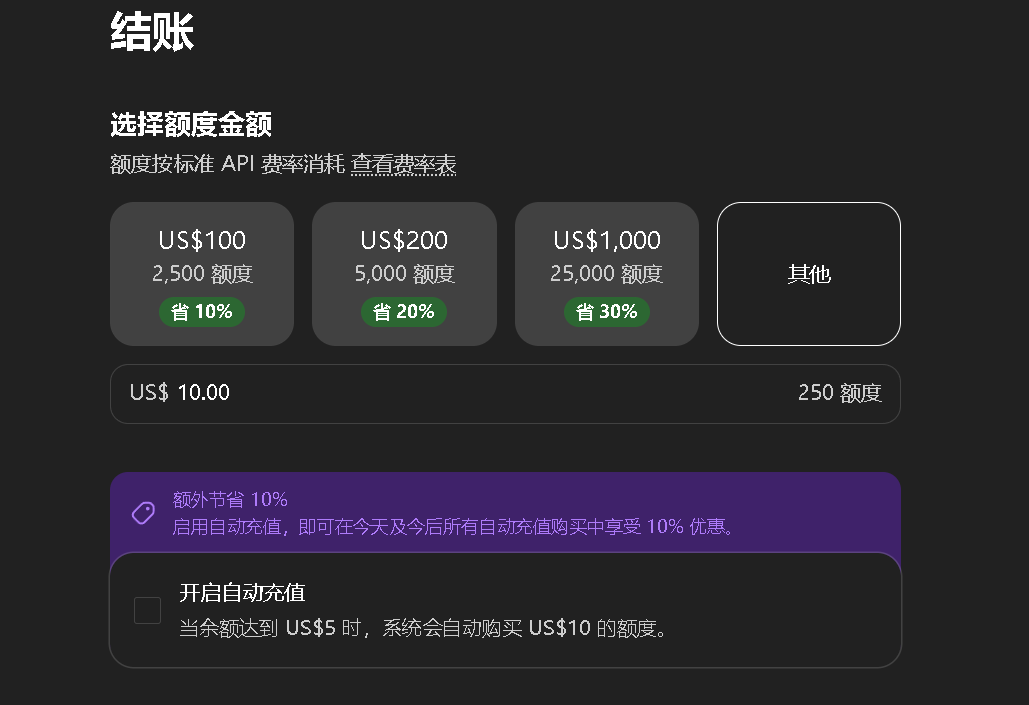
Task: Click the 额外节省 10% promotion title
Action: click(230, 500)
